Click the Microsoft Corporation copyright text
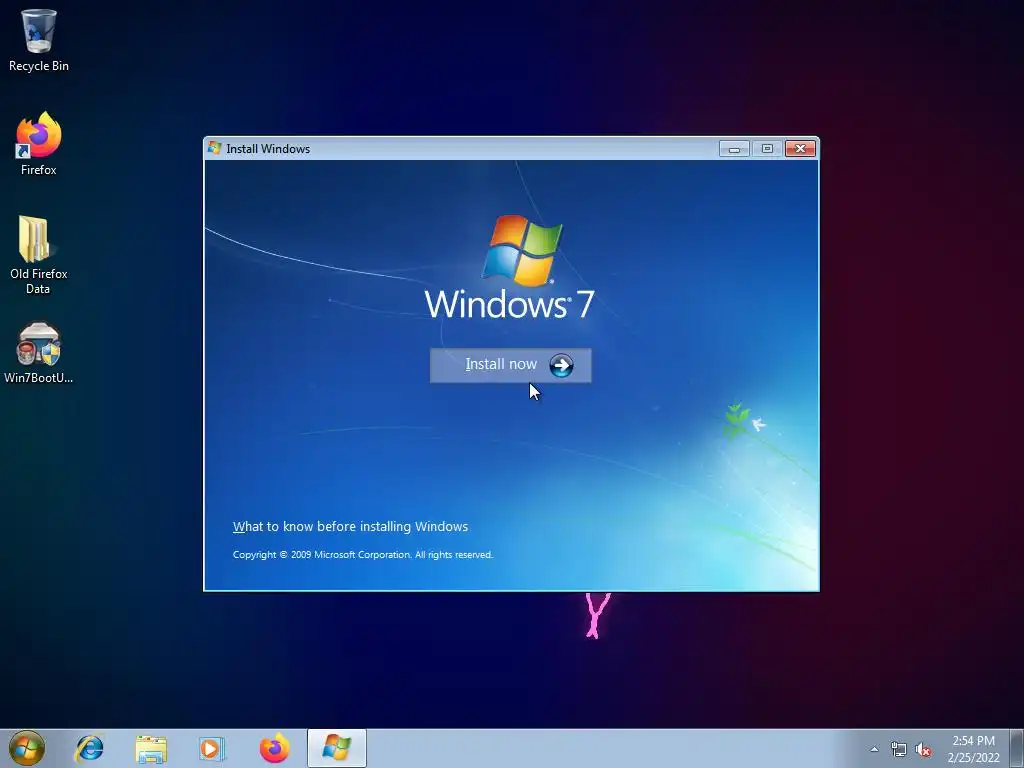This screenshot has width=1024, height=768. tap(362, 554)
